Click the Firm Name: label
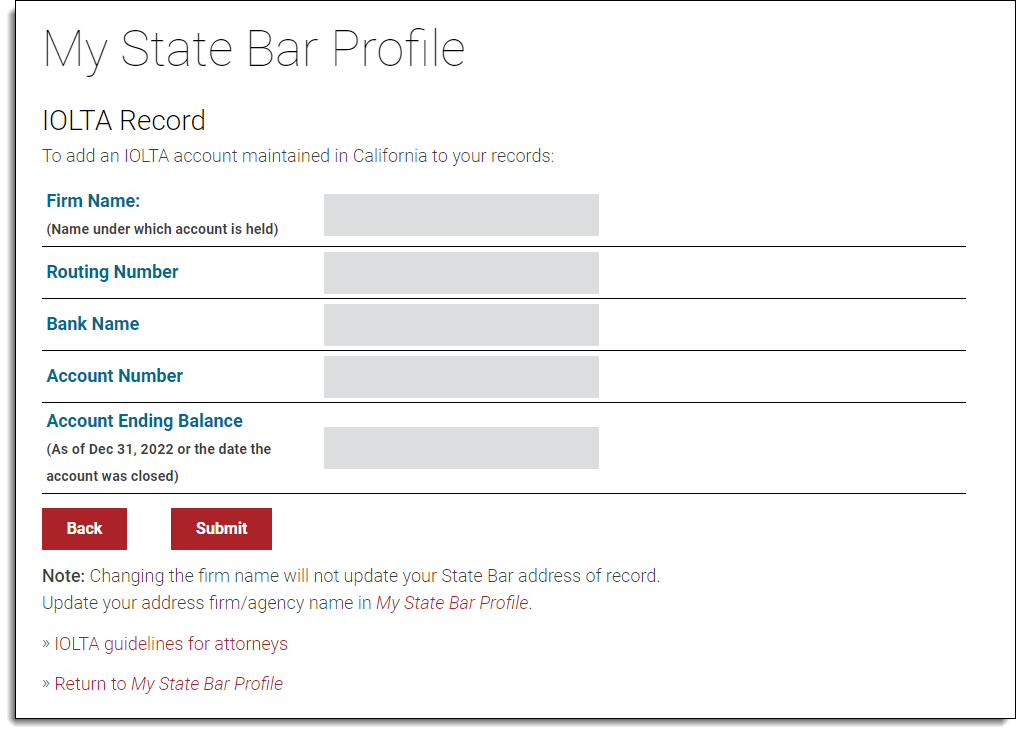This screenshot has height=734, width=1016. tap(93, 201)
